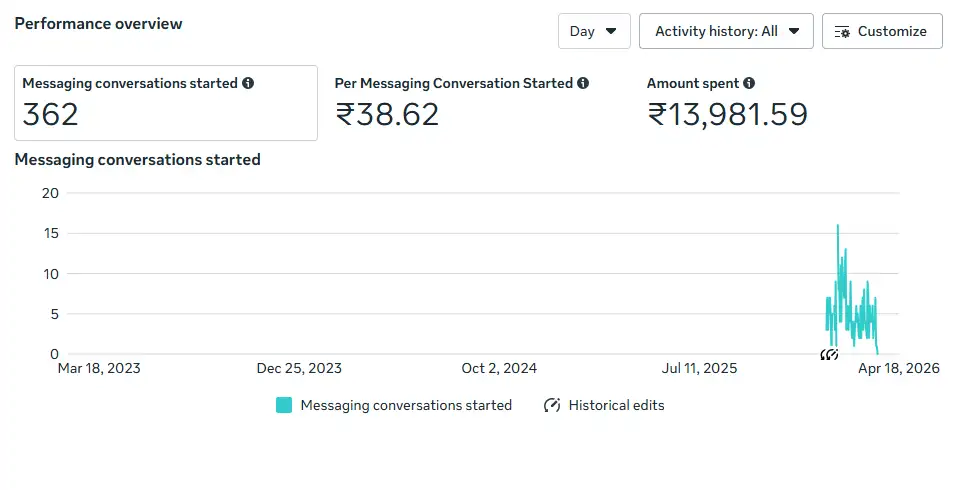Select the Messaging conversations started metric card
Viewport: 956px width, 490px height.
coord(166,103)
